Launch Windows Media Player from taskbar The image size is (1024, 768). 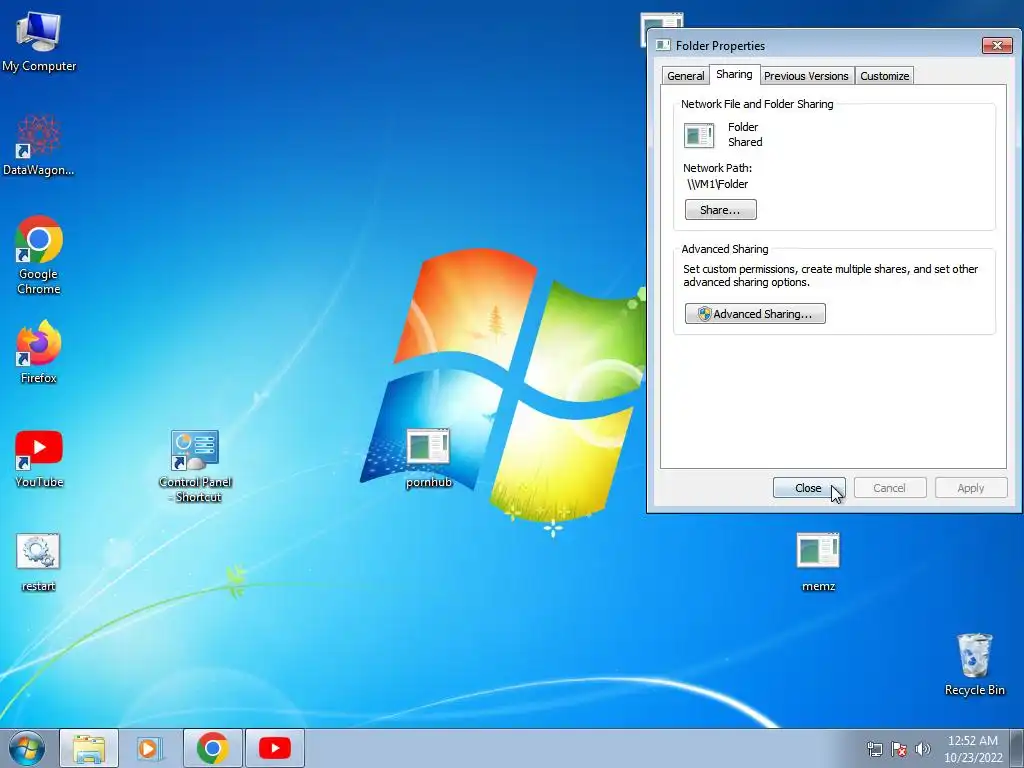point(150,748)
